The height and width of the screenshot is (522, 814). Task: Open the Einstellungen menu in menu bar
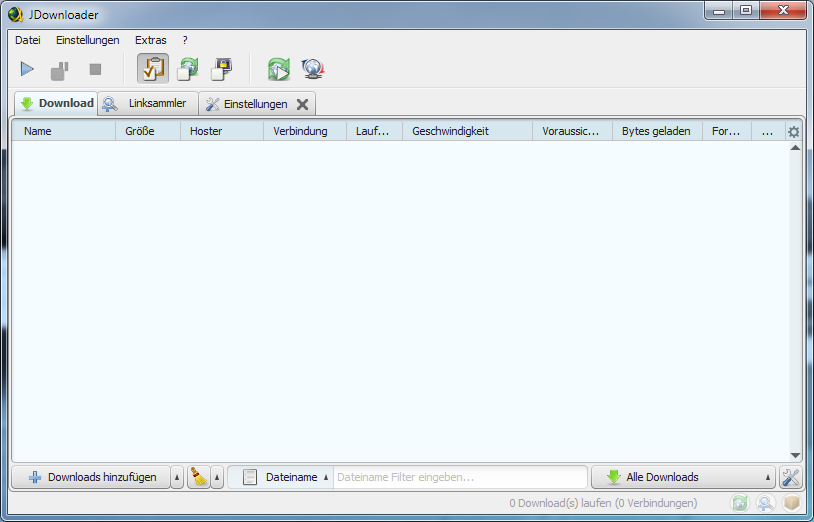(x=88, y=40)
